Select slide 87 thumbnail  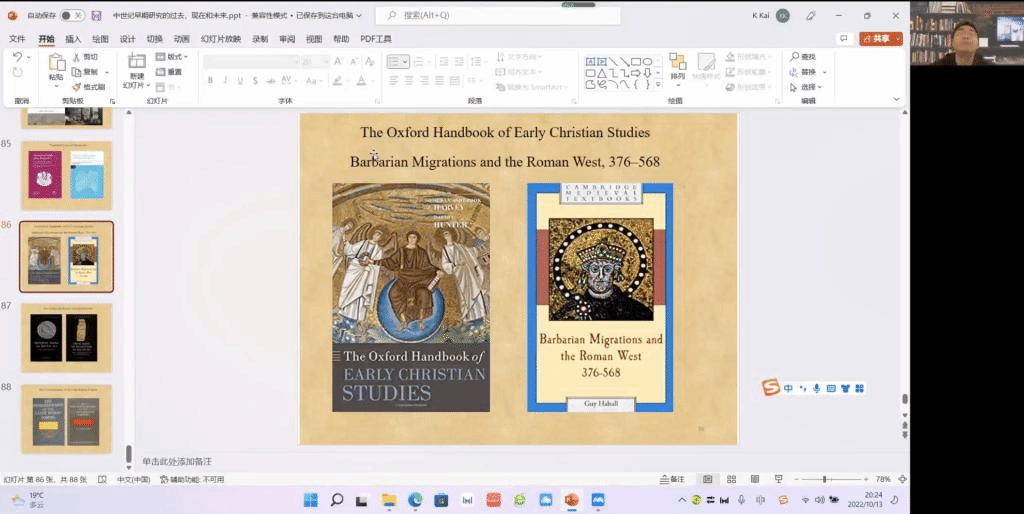(x=66, y=338)
